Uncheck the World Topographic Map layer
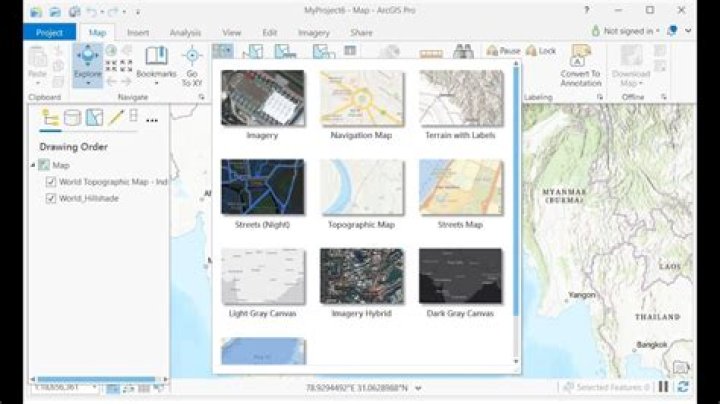Viewport: 720px width, 404px height. coord(52,182)
